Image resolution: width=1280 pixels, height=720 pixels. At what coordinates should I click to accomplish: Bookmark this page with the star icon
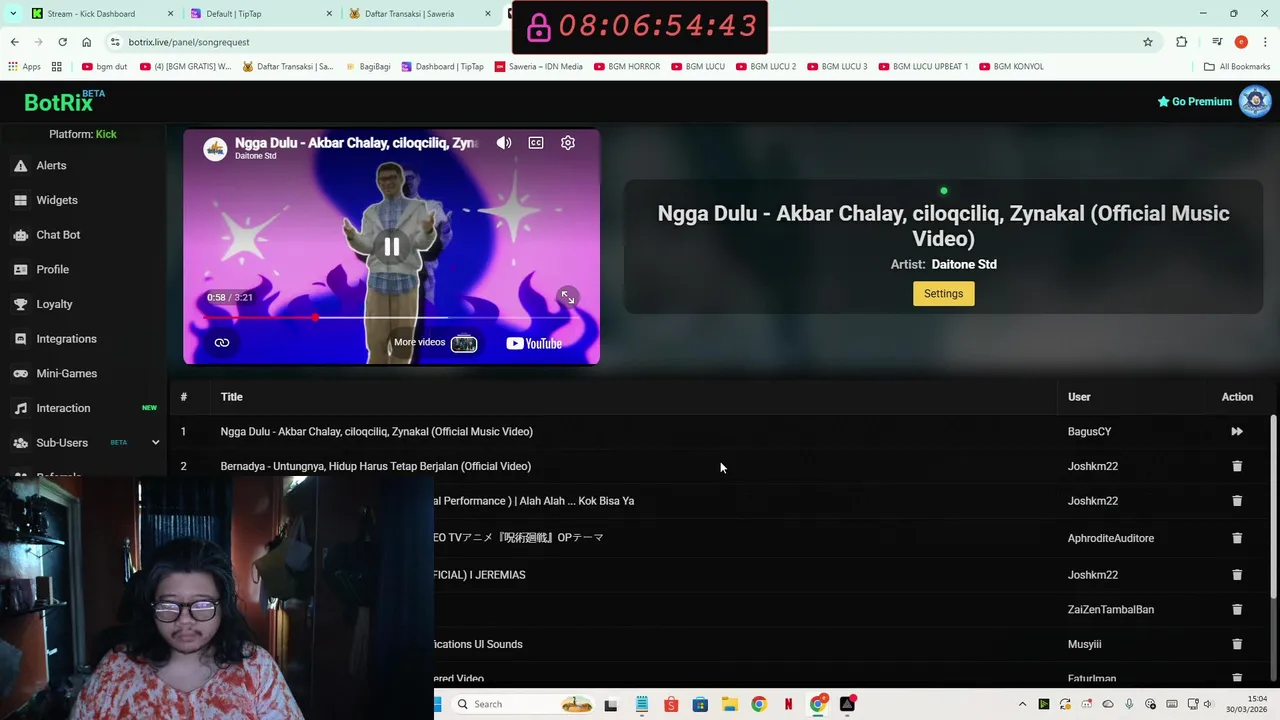point(1148,42)
